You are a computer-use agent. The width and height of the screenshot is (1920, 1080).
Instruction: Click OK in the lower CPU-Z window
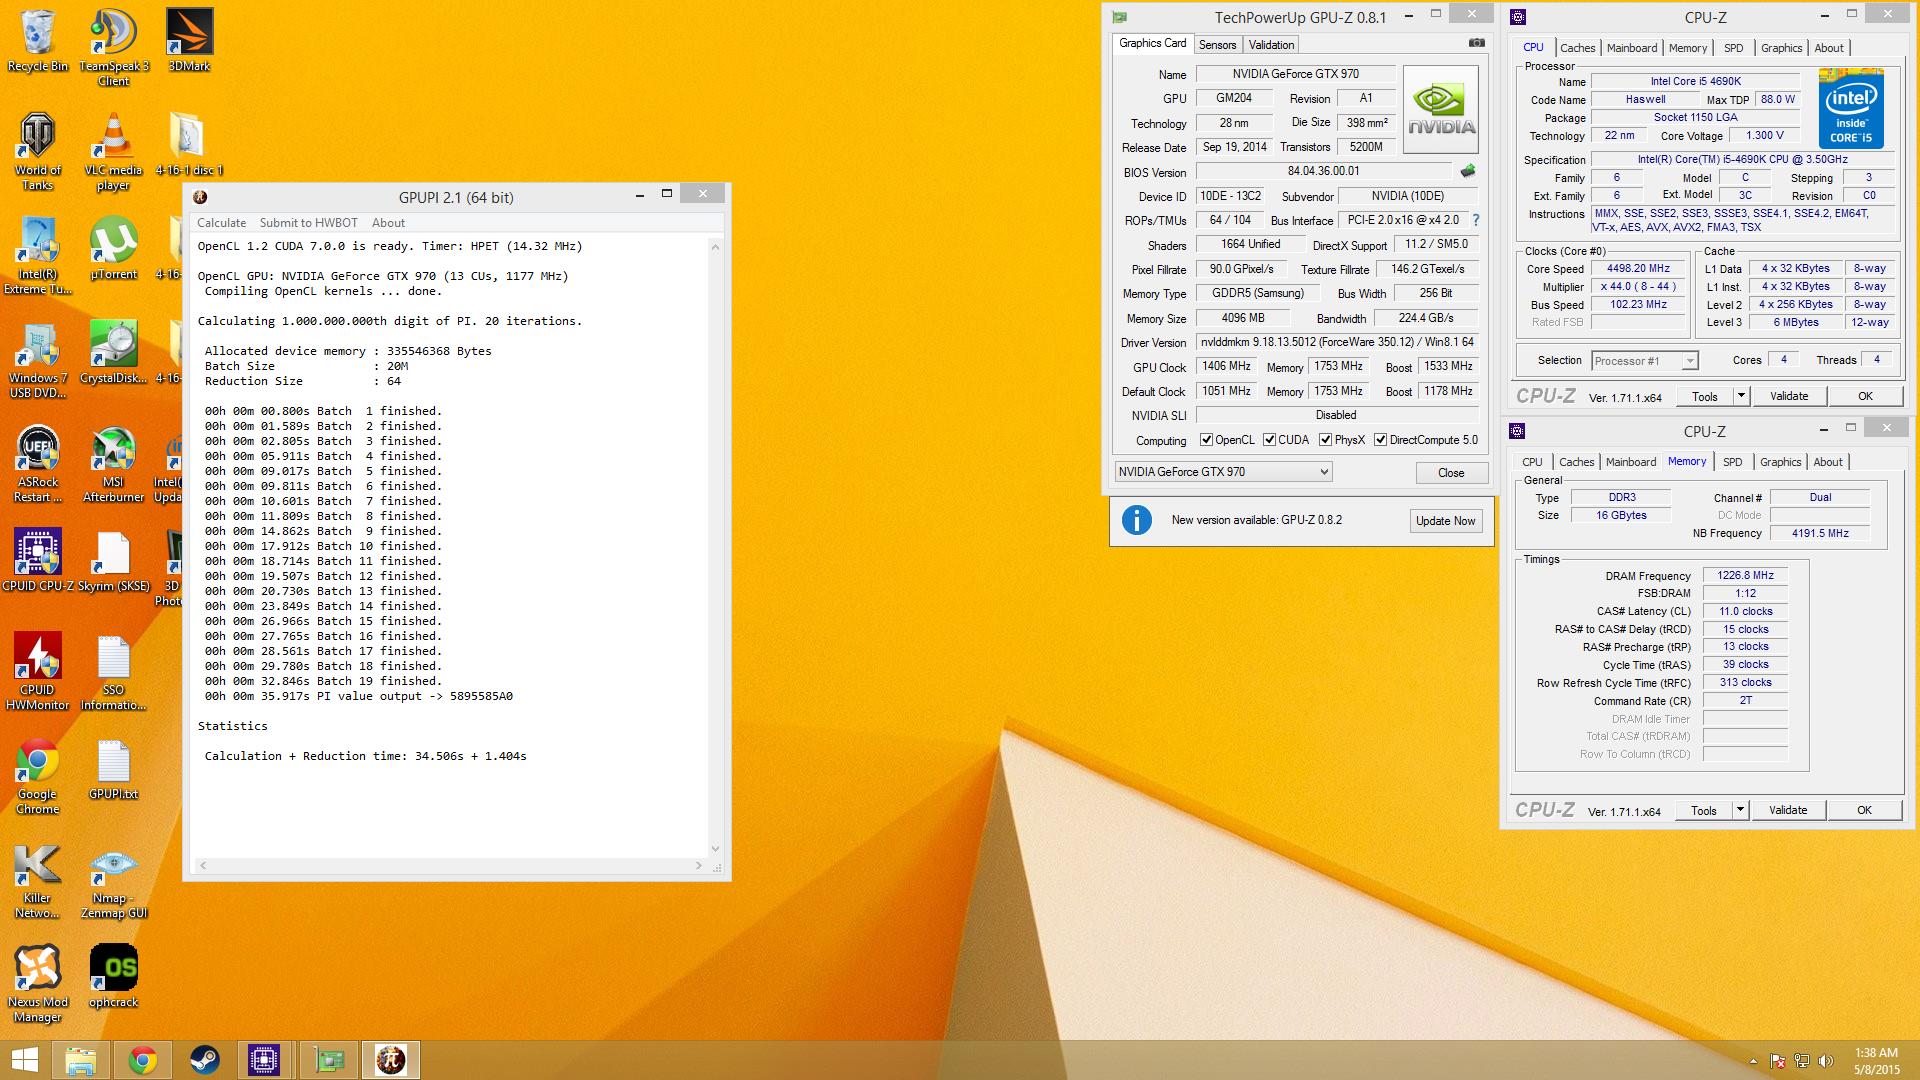coord(1864,810)
